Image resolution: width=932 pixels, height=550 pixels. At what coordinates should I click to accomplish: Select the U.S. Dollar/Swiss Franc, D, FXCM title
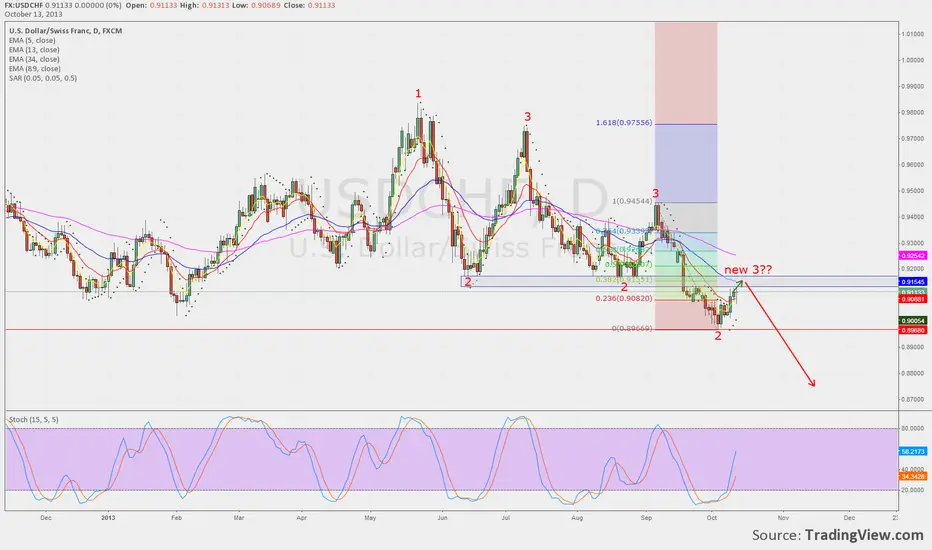[x=65, y=31]
